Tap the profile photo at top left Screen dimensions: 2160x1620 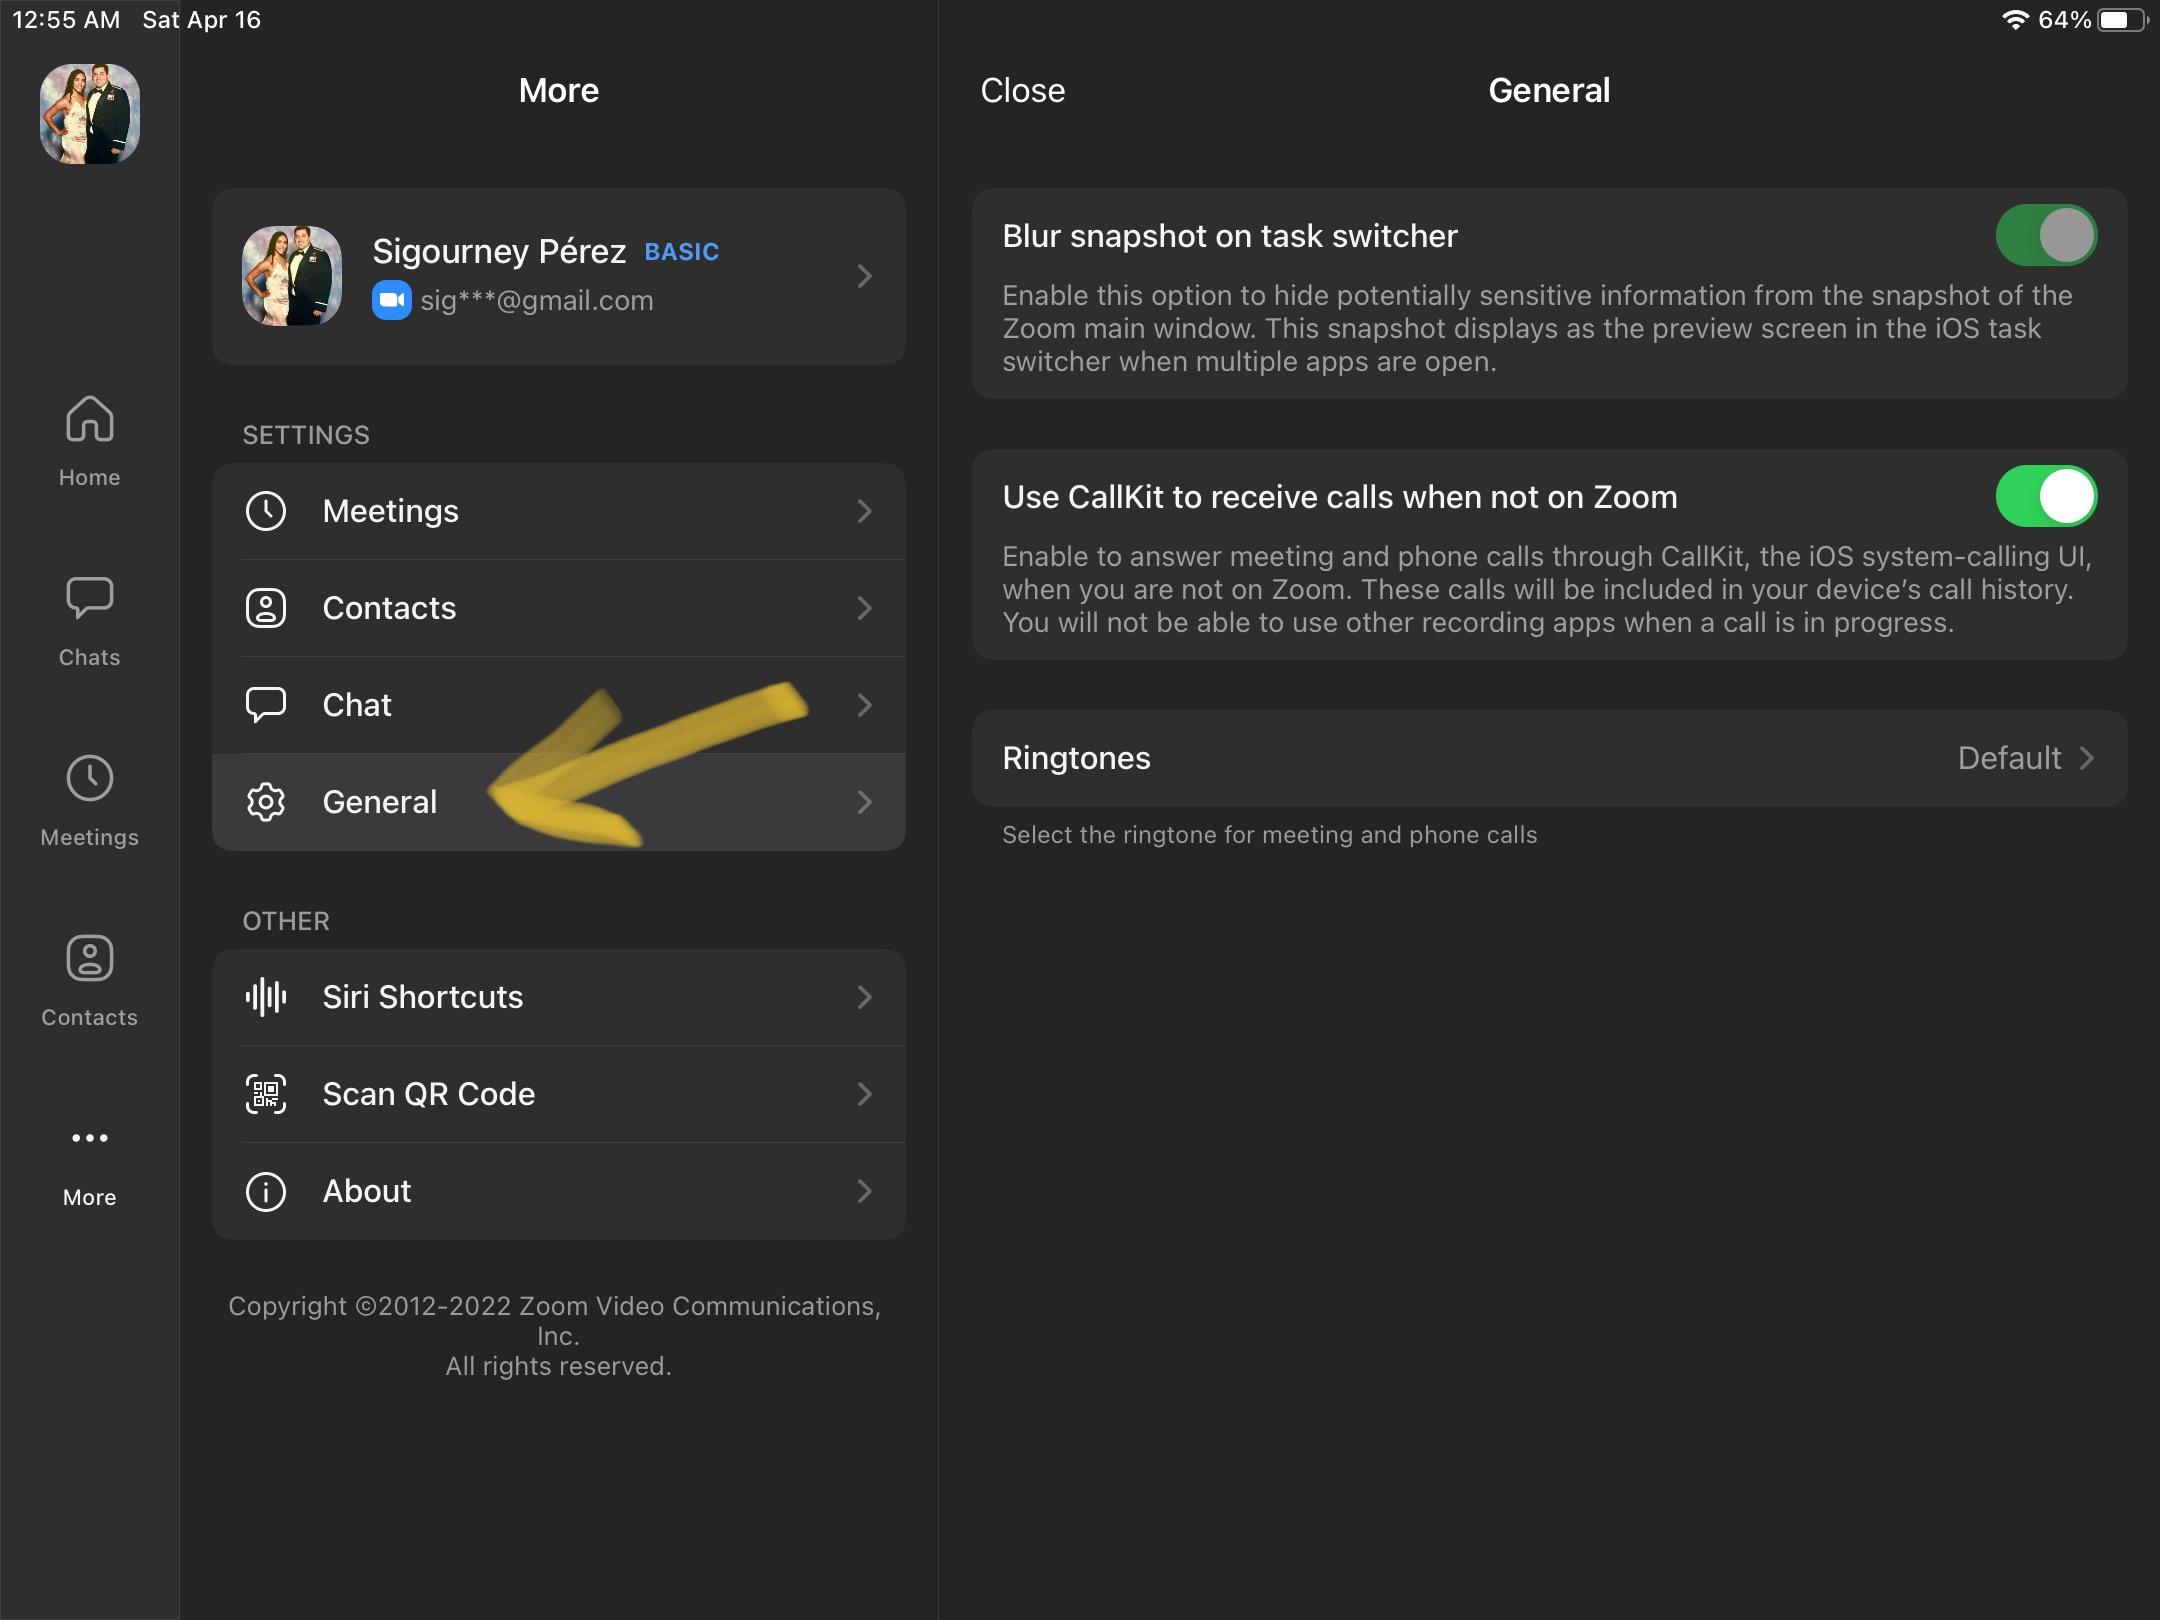pyautogui.click(x=90, y=113)
